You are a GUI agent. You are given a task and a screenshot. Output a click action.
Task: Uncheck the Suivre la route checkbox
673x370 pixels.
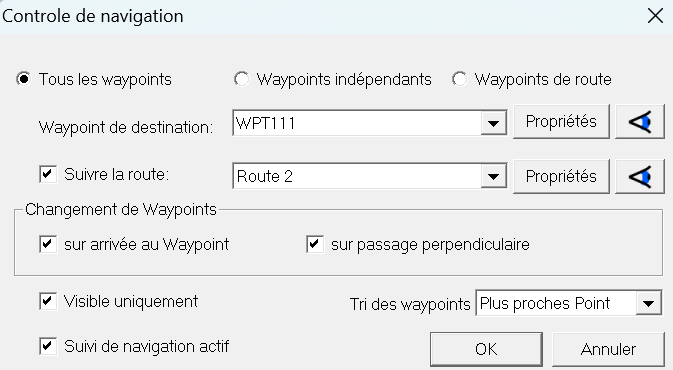click(48, 174)
